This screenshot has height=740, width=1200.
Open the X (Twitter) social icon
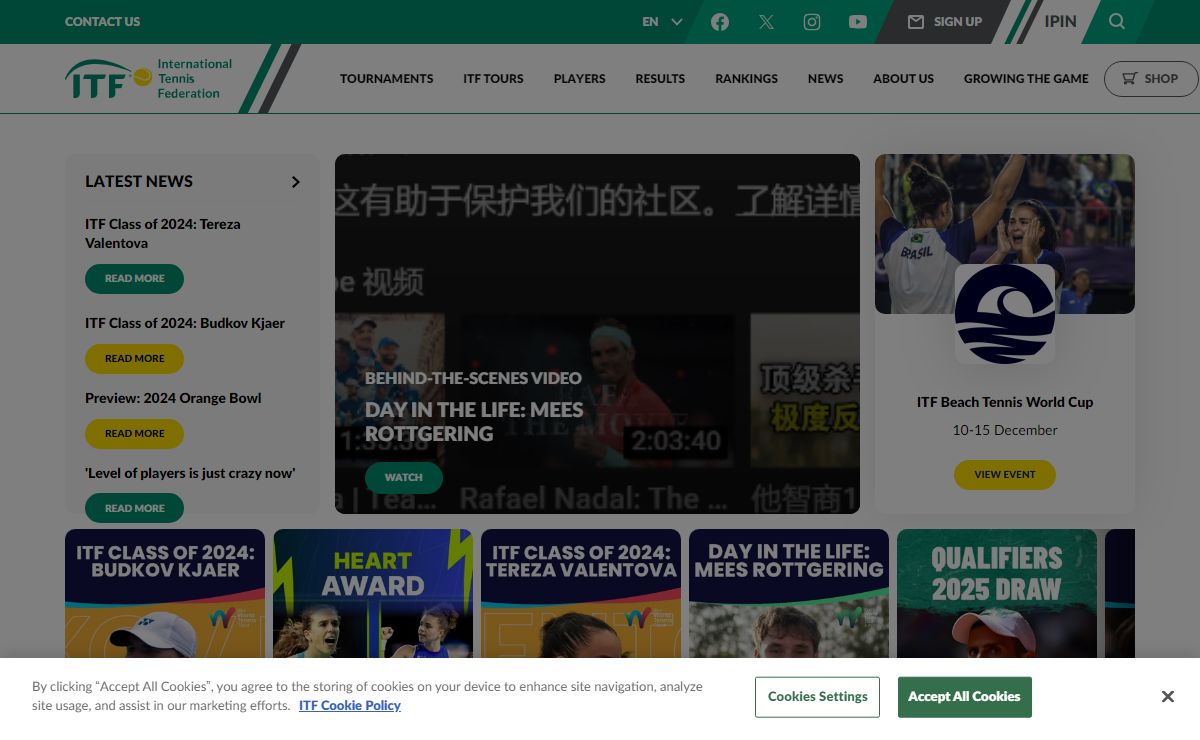(766, 22)
